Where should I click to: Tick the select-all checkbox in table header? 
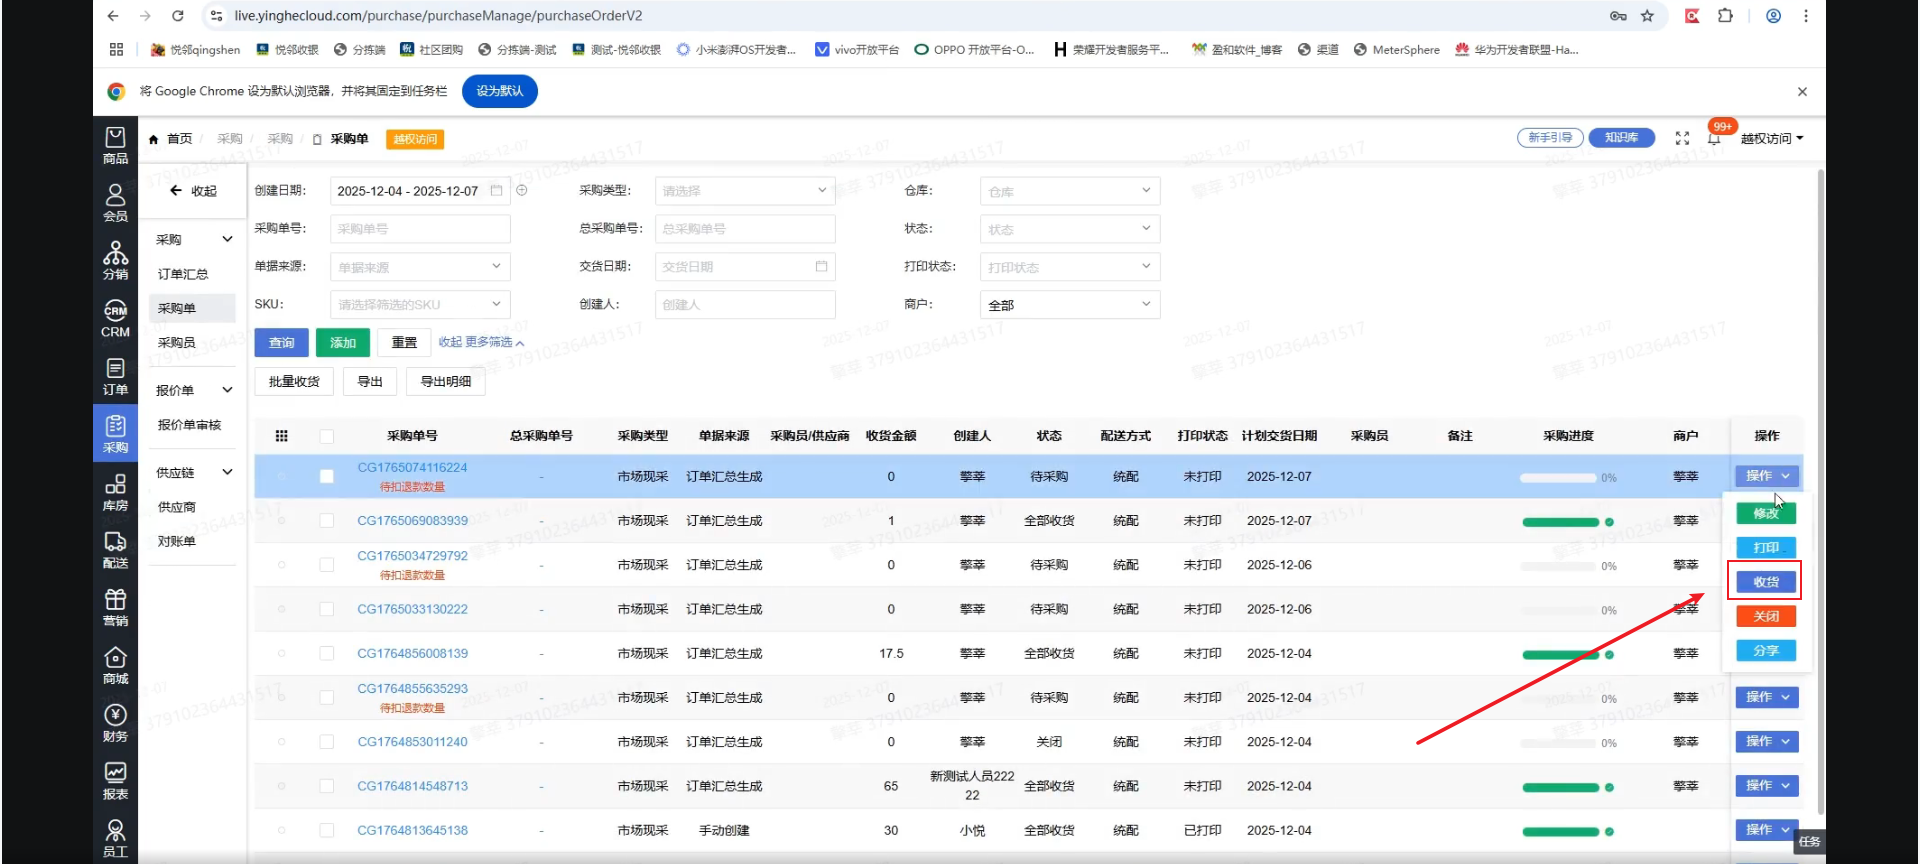327,436
